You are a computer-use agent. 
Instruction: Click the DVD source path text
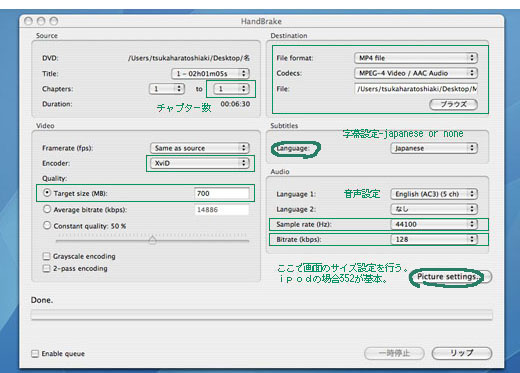point(189,58)
